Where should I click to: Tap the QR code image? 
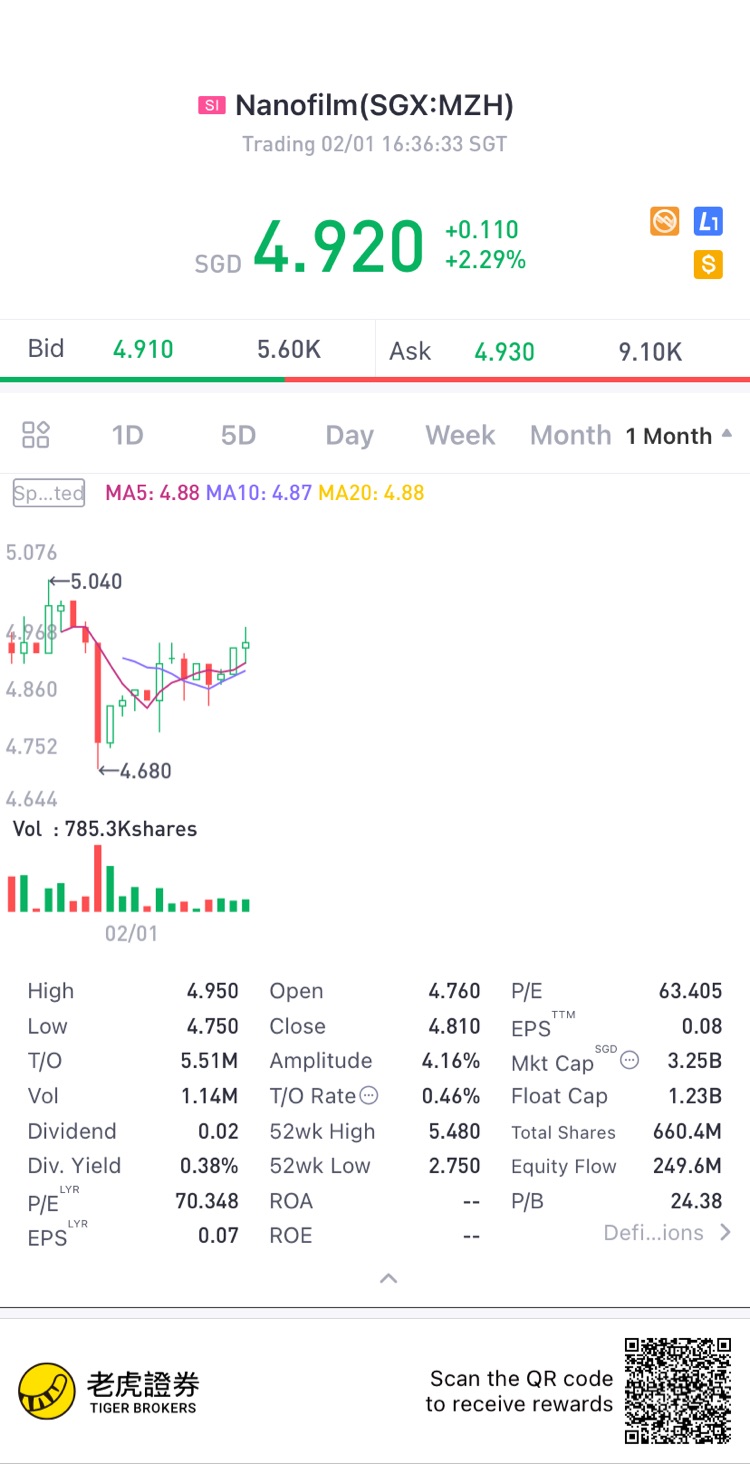click(679, 1391)
